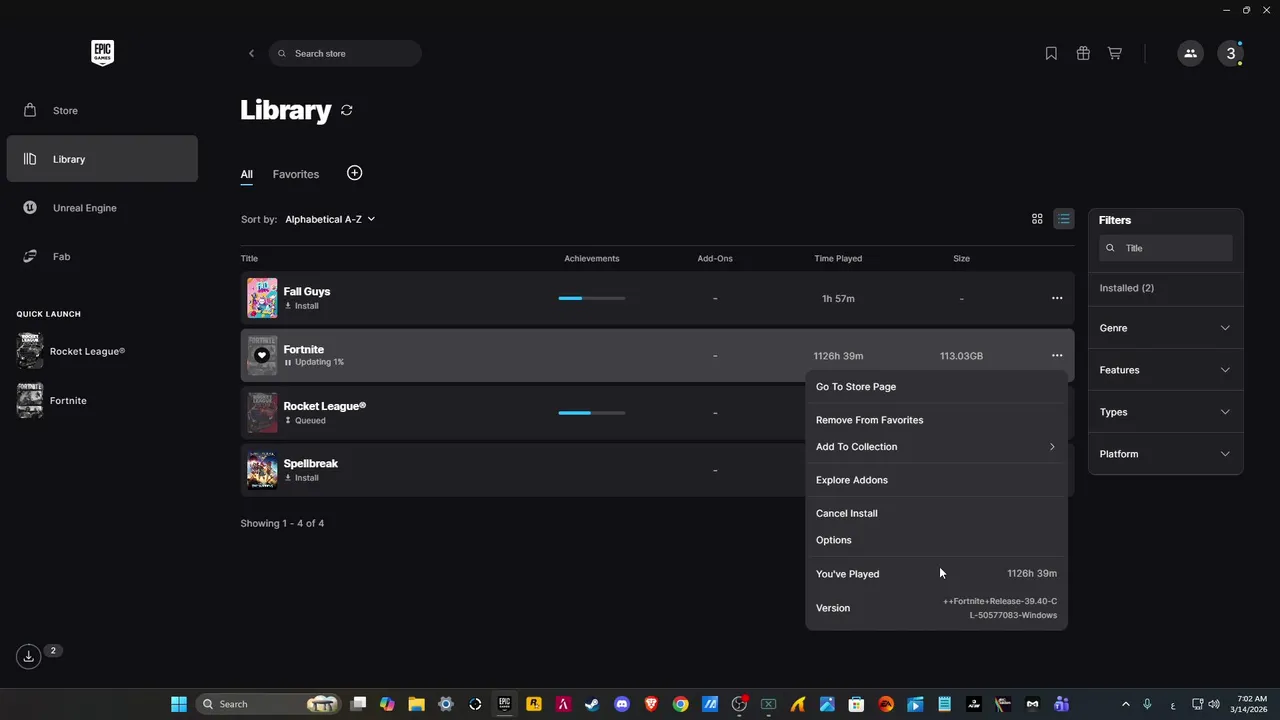The height and width of the screenshot is (720, 1280).
Task: Click the Size column header
Action: click(x=961, y=259)
